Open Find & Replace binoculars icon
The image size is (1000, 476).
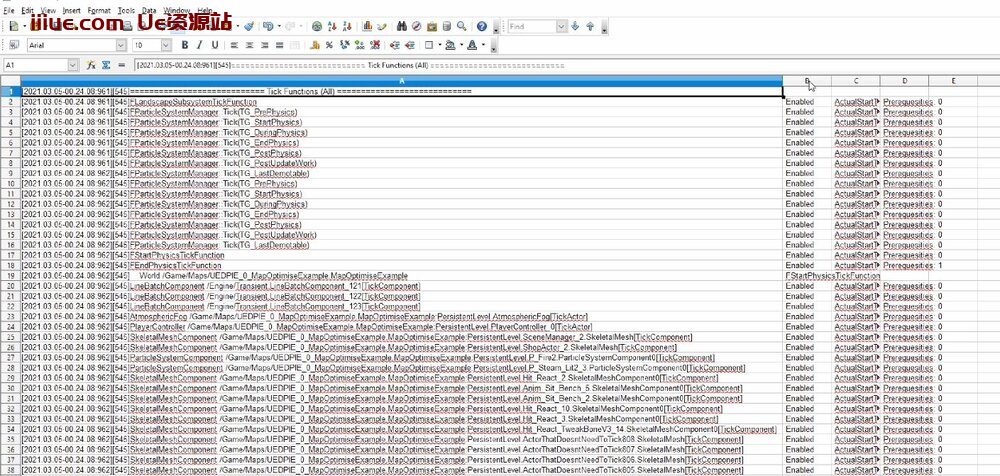point(401,26)
